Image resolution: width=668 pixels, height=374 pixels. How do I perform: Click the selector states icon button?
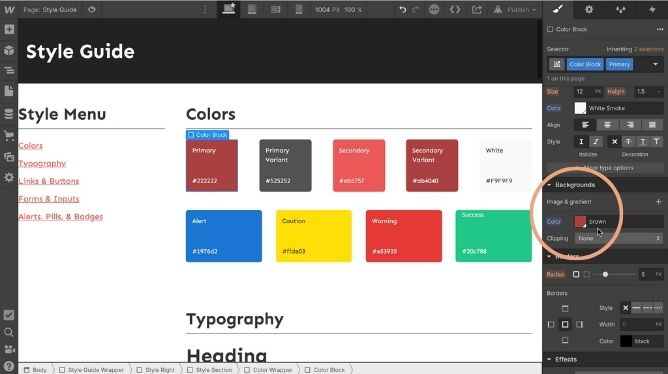tap(556, 64)
